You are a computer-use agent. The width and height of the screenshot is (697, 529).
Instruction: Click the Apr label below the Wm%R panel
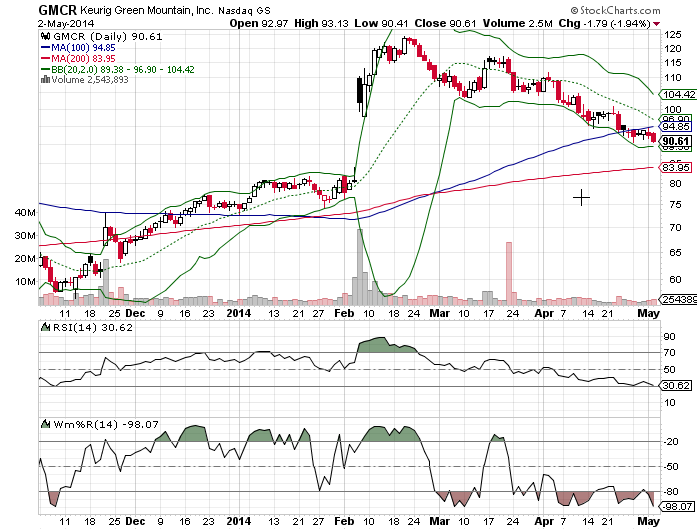pyautogui.click(x=544, y=521)
